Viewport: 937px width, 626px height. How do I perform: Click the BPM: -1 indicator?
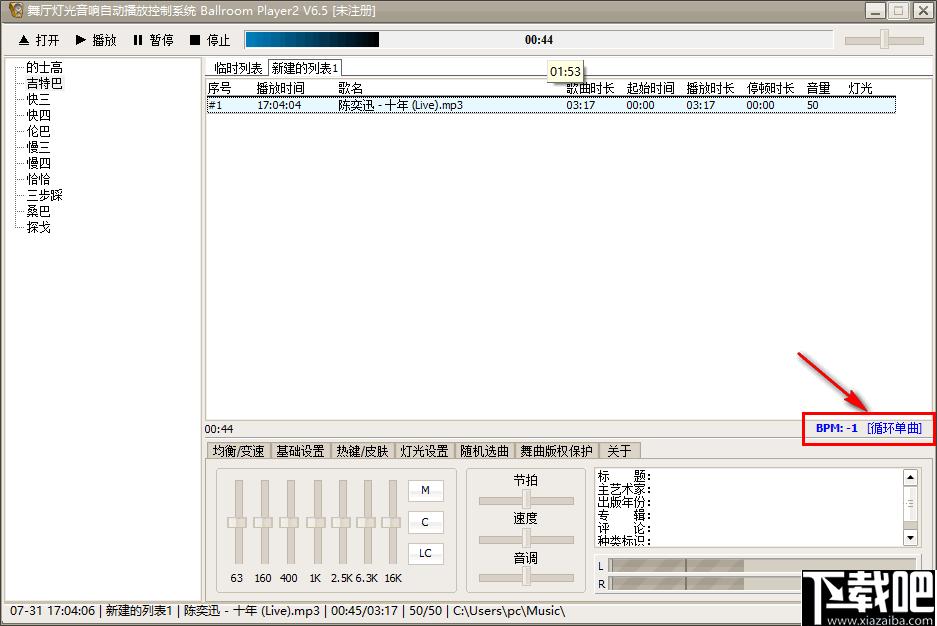837,428
